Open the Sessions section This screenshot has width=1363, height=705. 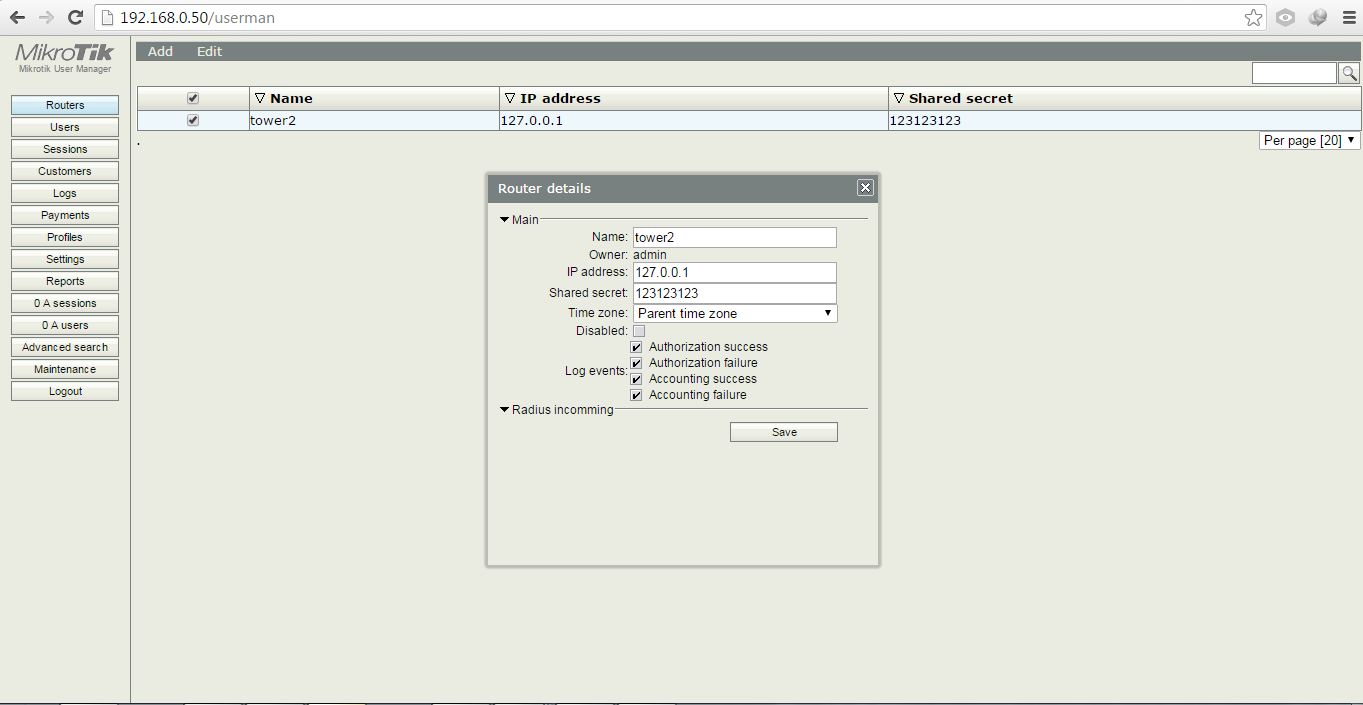[x=65, y=149]
